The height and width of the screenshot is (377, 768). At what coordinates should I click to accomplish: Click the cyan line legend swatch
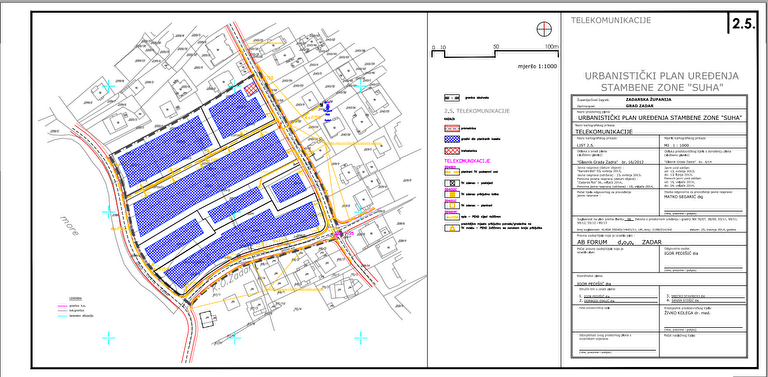tap(62, 316)
